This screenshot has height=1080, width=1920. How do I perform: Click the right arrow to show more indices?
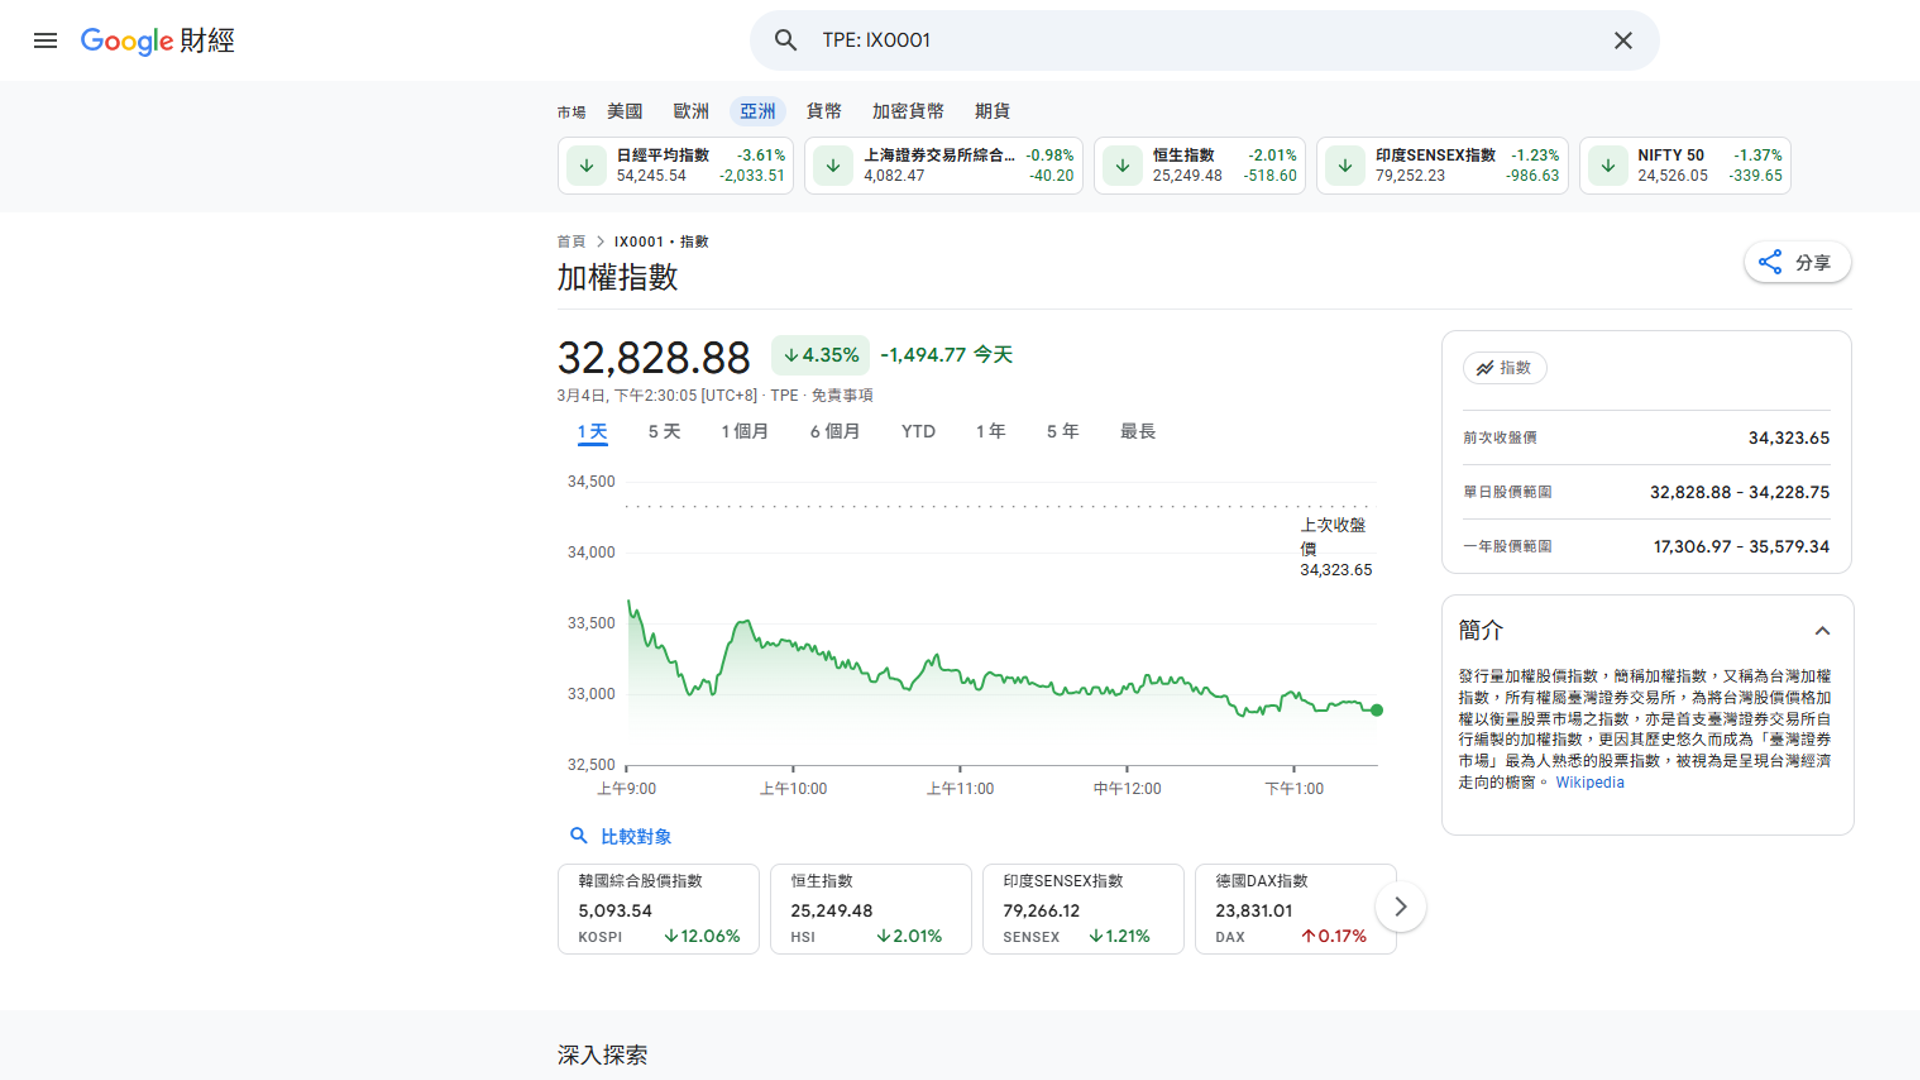click(1400, 906)
